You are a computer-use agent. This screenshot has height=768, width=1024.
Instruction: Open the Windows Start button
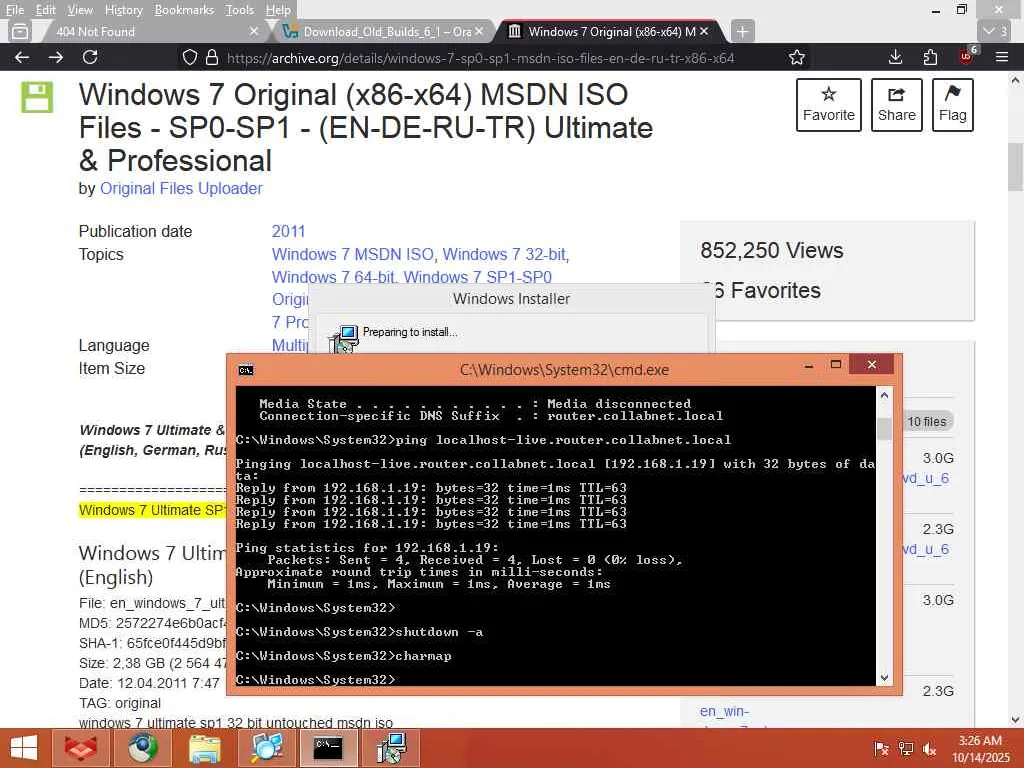[x=24, y=748]
